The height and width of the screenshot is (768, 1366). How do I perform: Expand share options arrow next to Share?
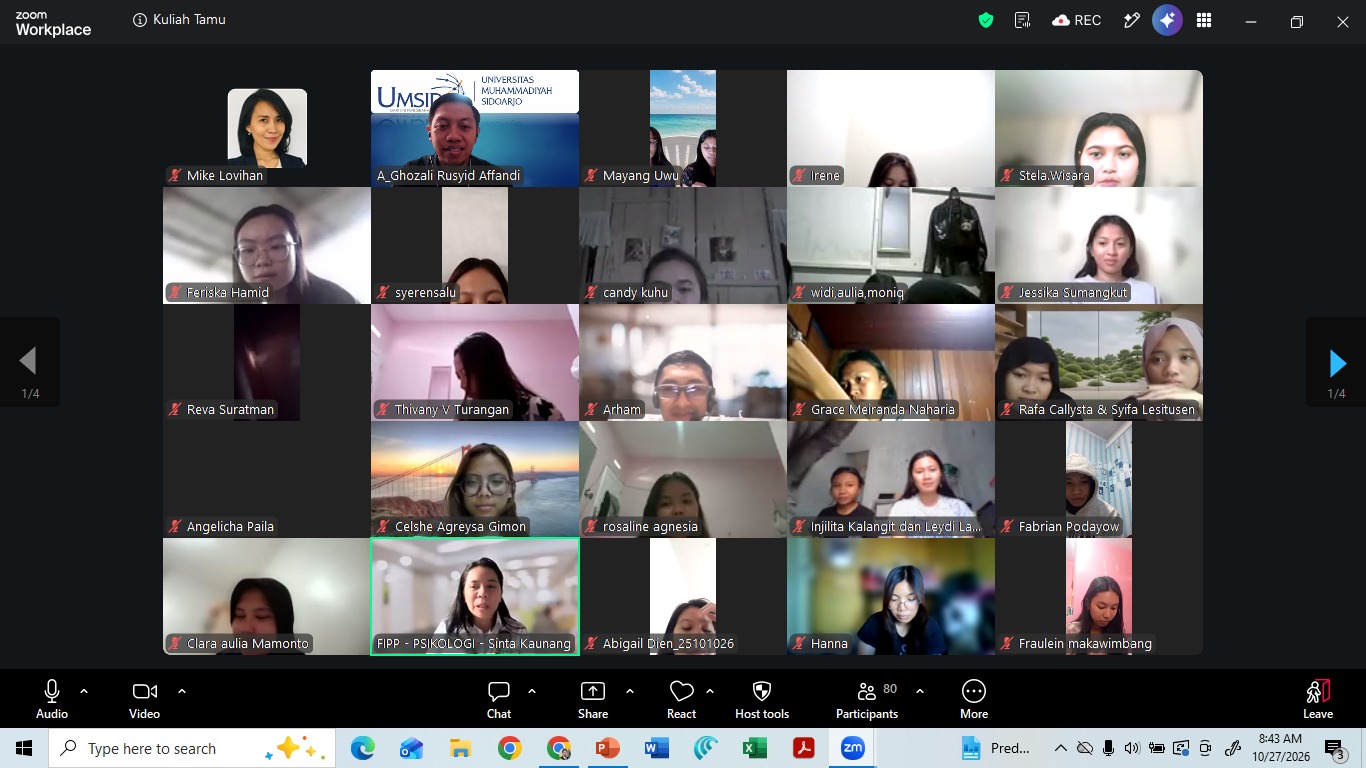point(630,691)
